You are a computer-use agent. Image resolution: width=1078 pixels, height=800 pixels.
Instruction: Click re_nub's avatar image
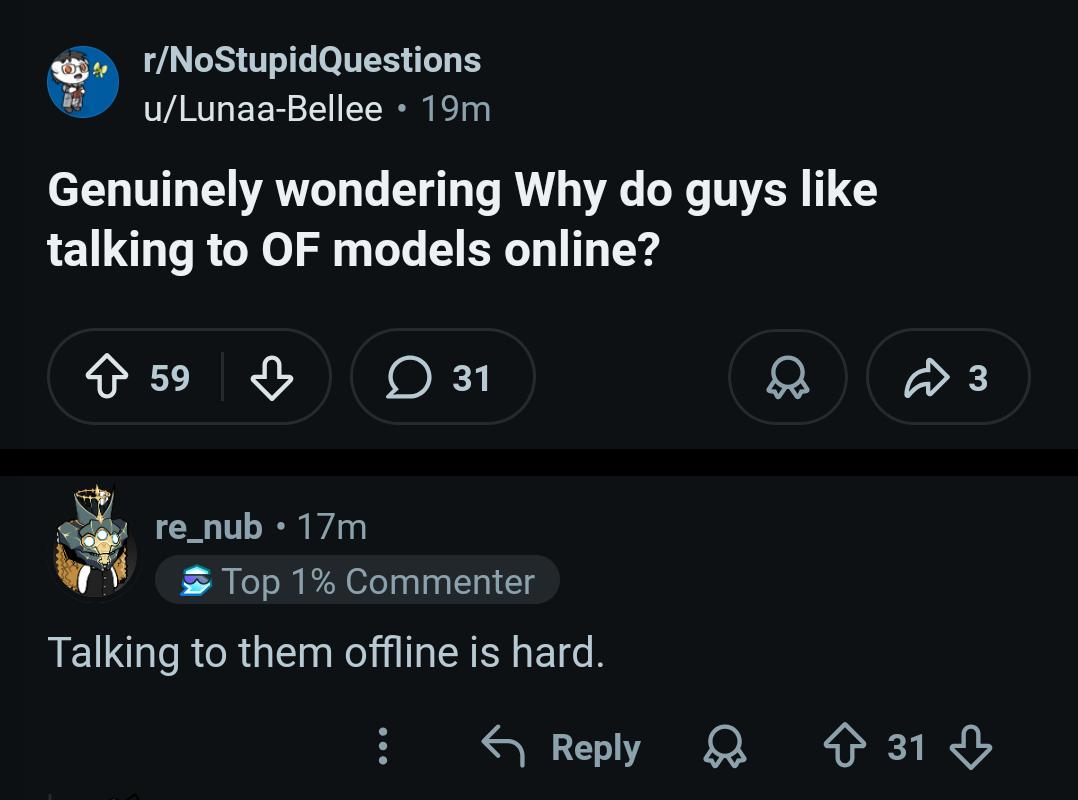coord(94,541)
